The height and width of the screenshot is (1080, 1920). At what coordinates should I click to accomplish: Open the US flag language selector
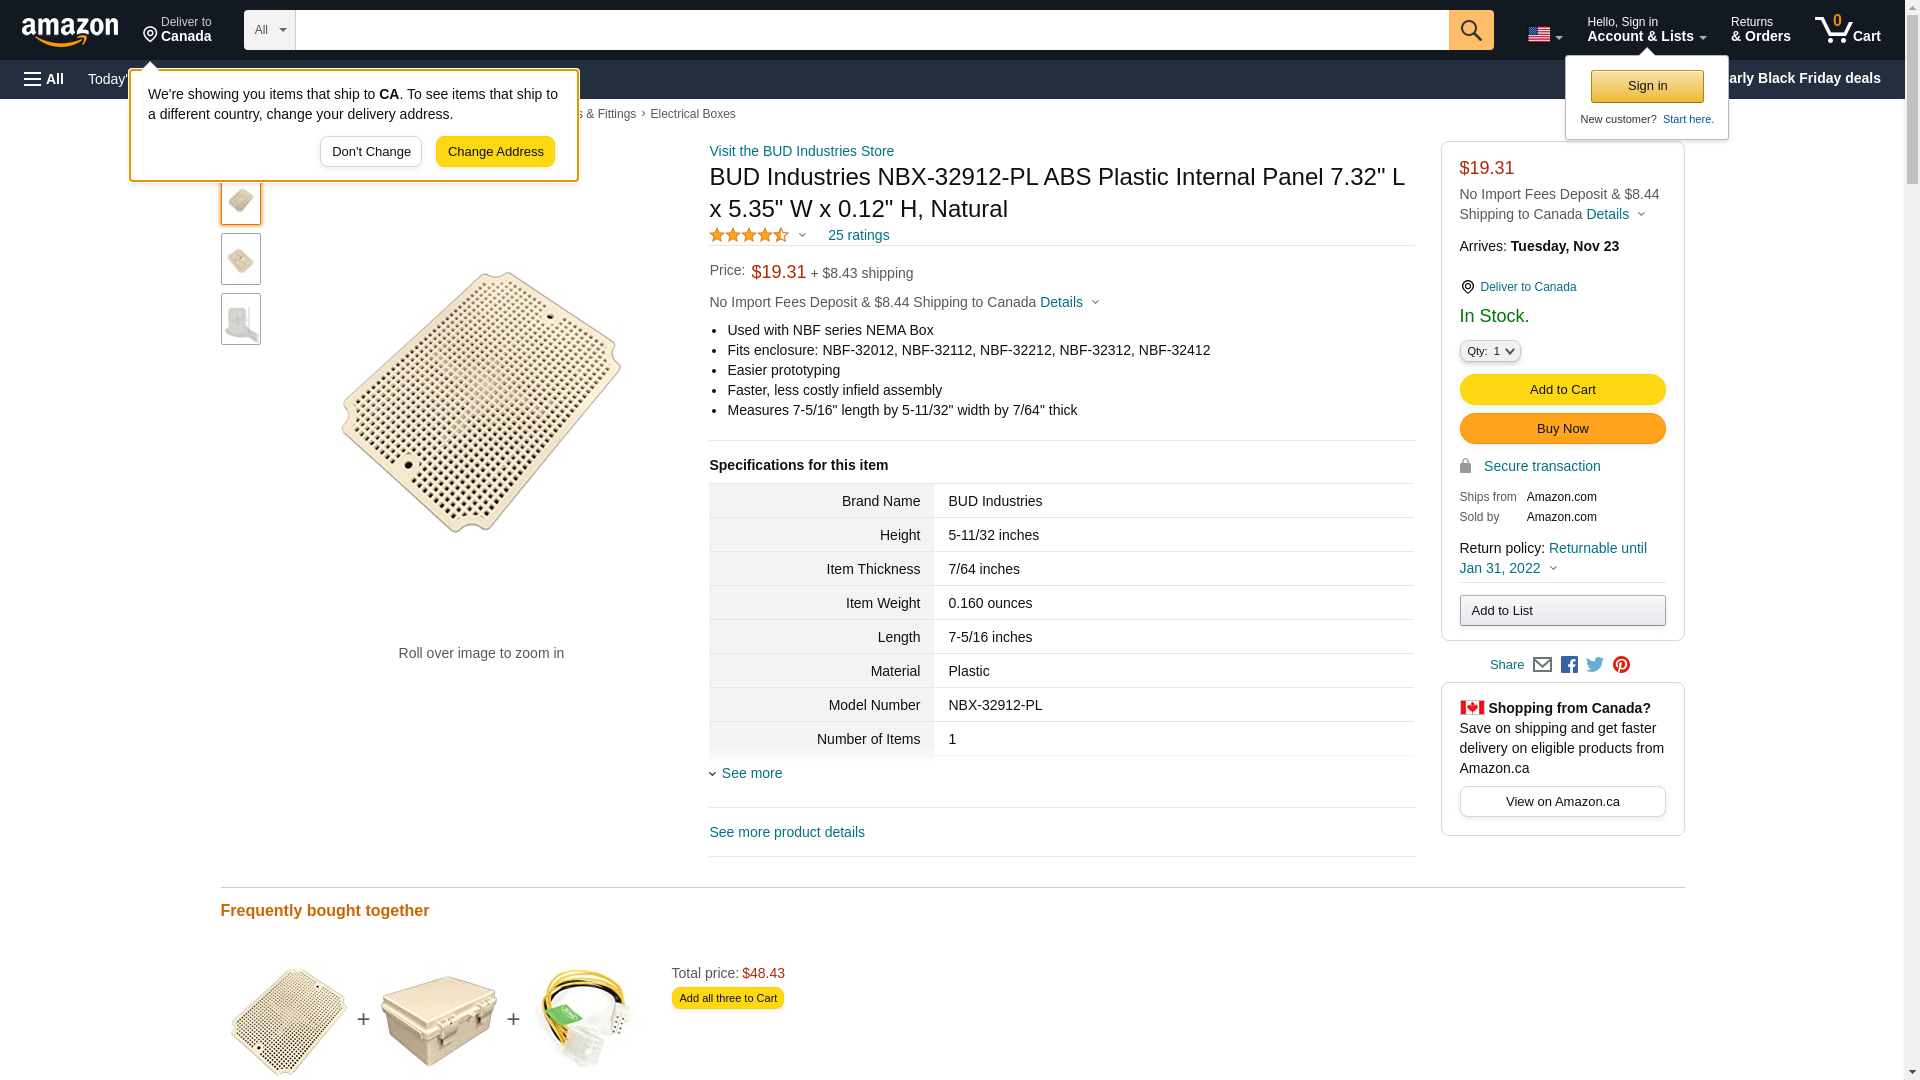click(1544, 35)
